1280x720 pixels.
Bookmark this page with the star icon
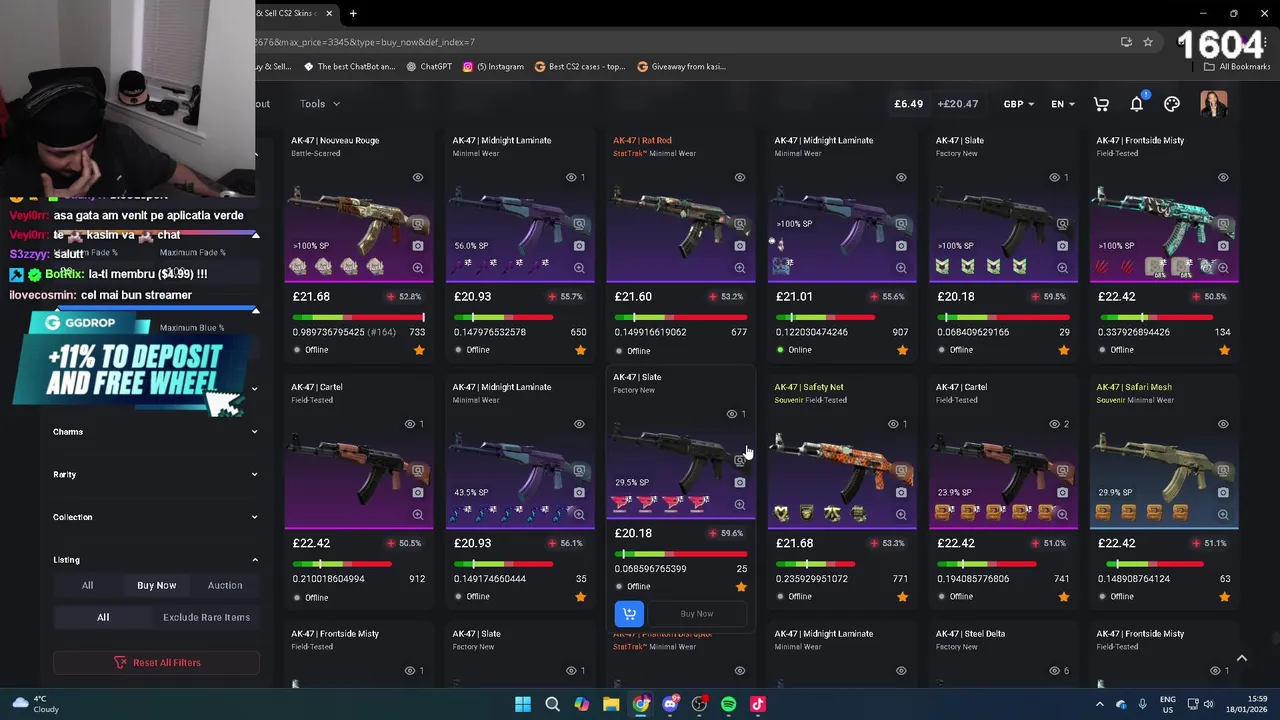pos(1148,42)
